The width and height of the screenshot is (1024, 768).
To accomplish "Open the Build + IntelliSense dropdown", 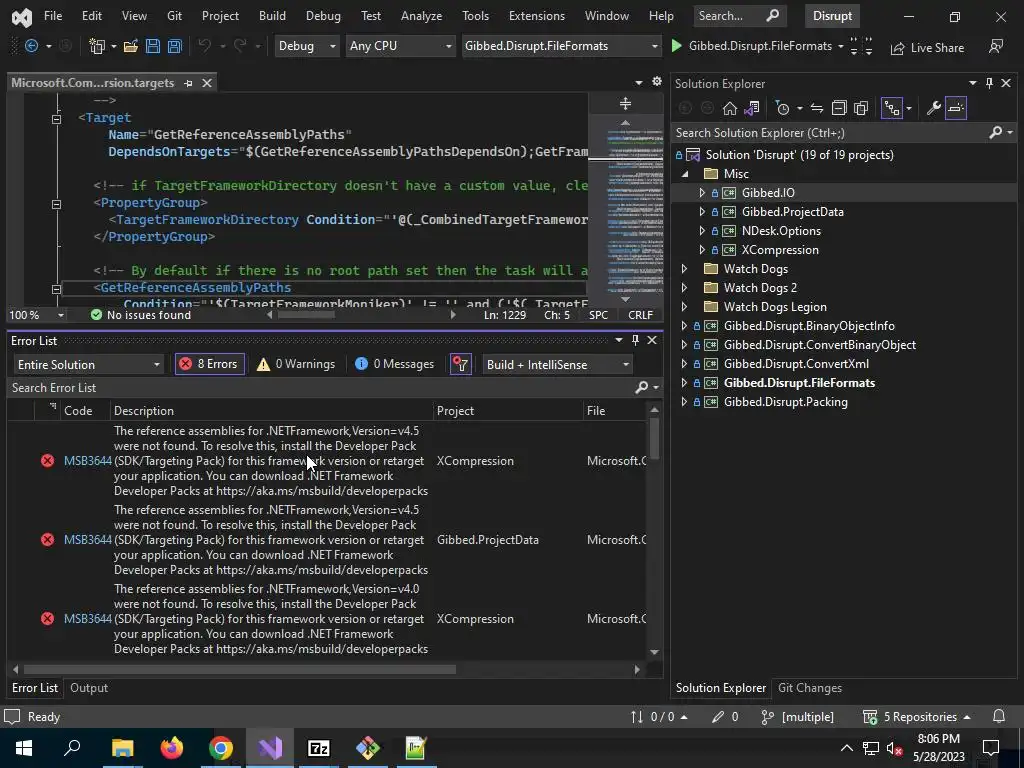I will coord(557,364).
